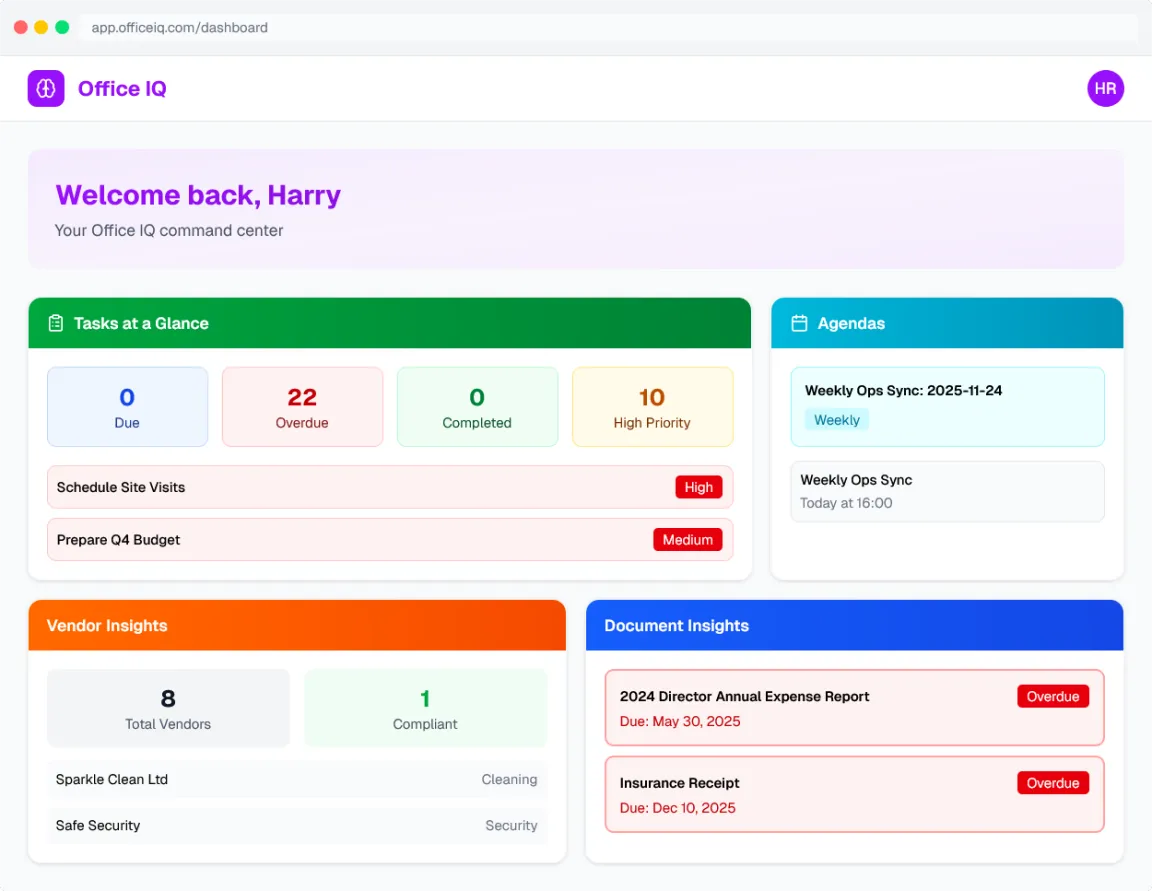This screenshot has width=1152, height=891.
Task: Open the Weekly Ops Sync 2025-11-24 agenda entry
Action: [947, 405]
